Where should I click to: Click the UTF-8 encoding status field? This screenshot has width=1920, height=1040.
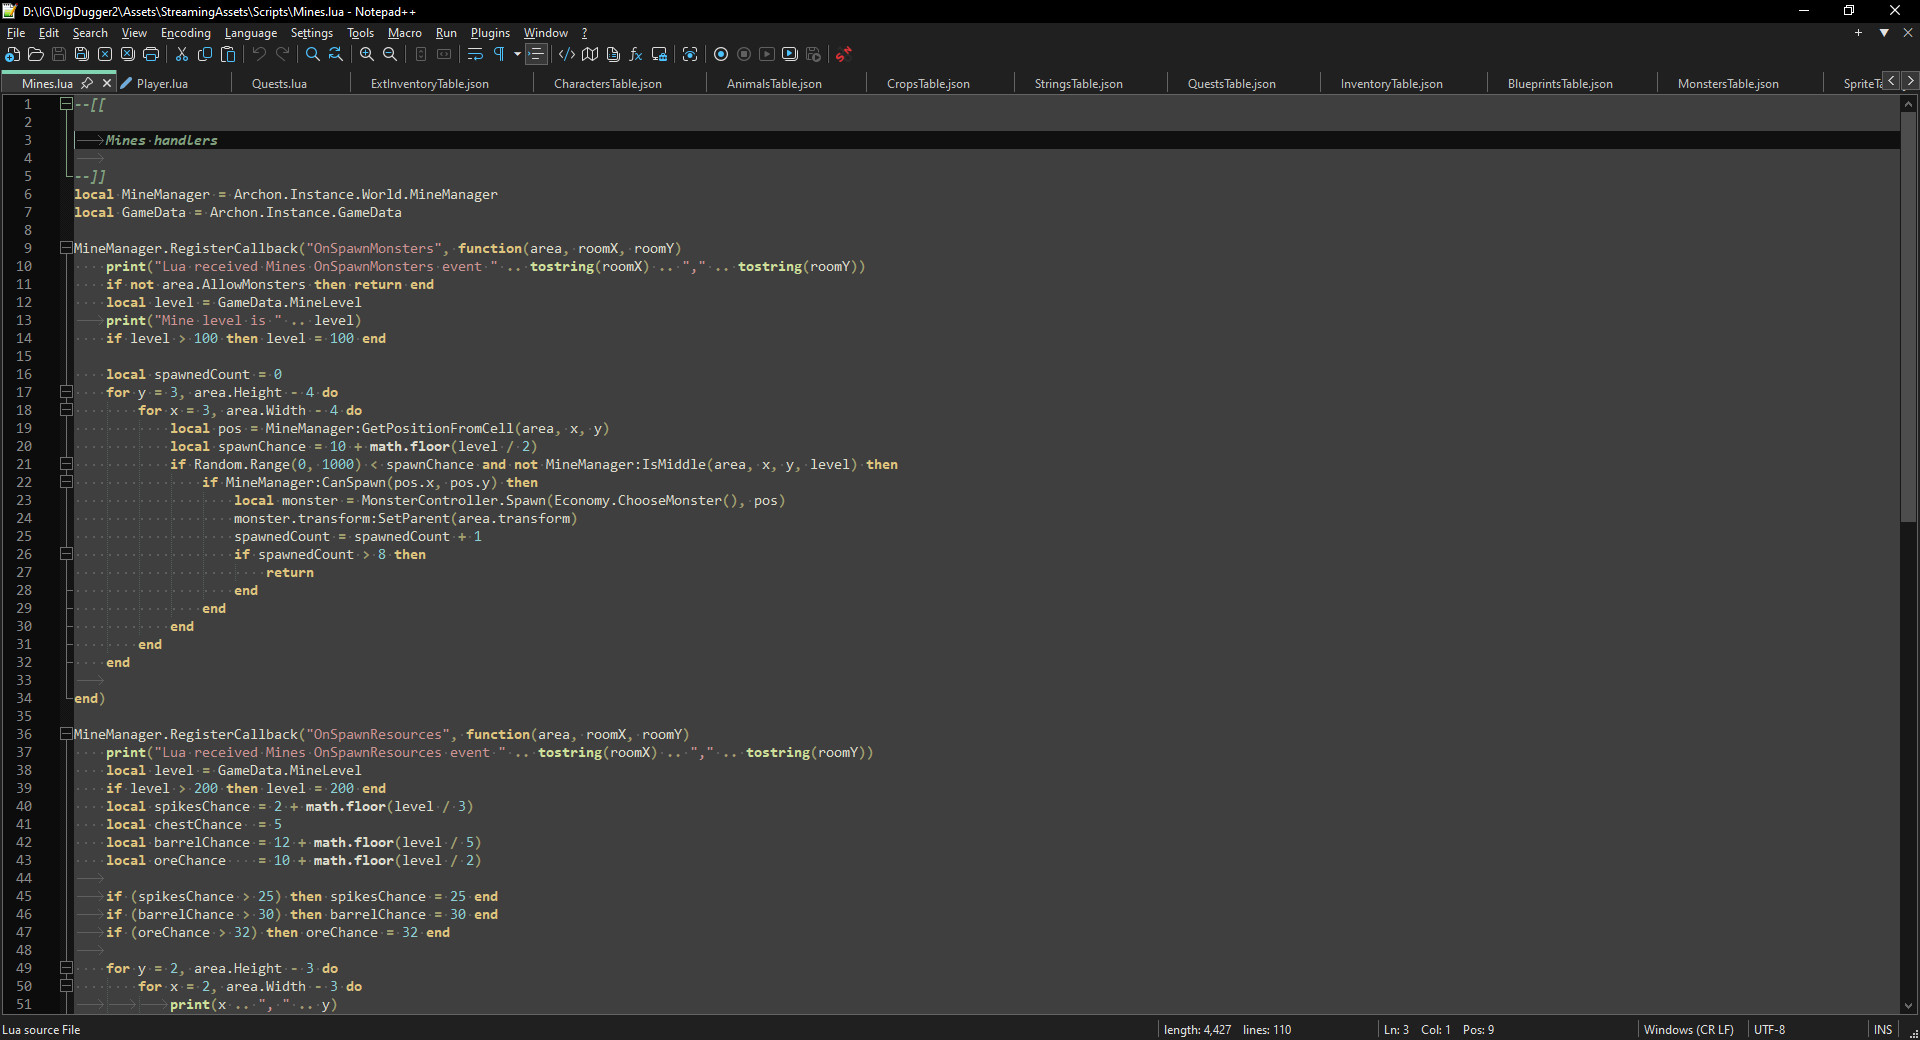1769,1029
